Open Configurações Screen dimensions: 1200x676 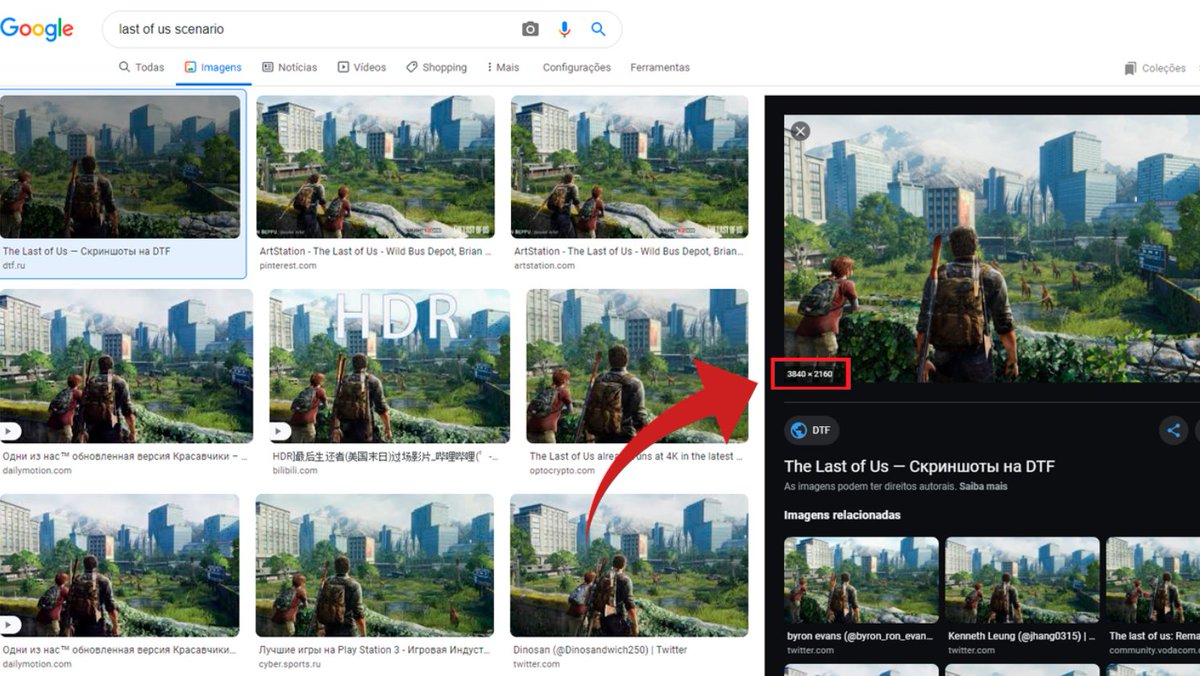coord(576,67)
